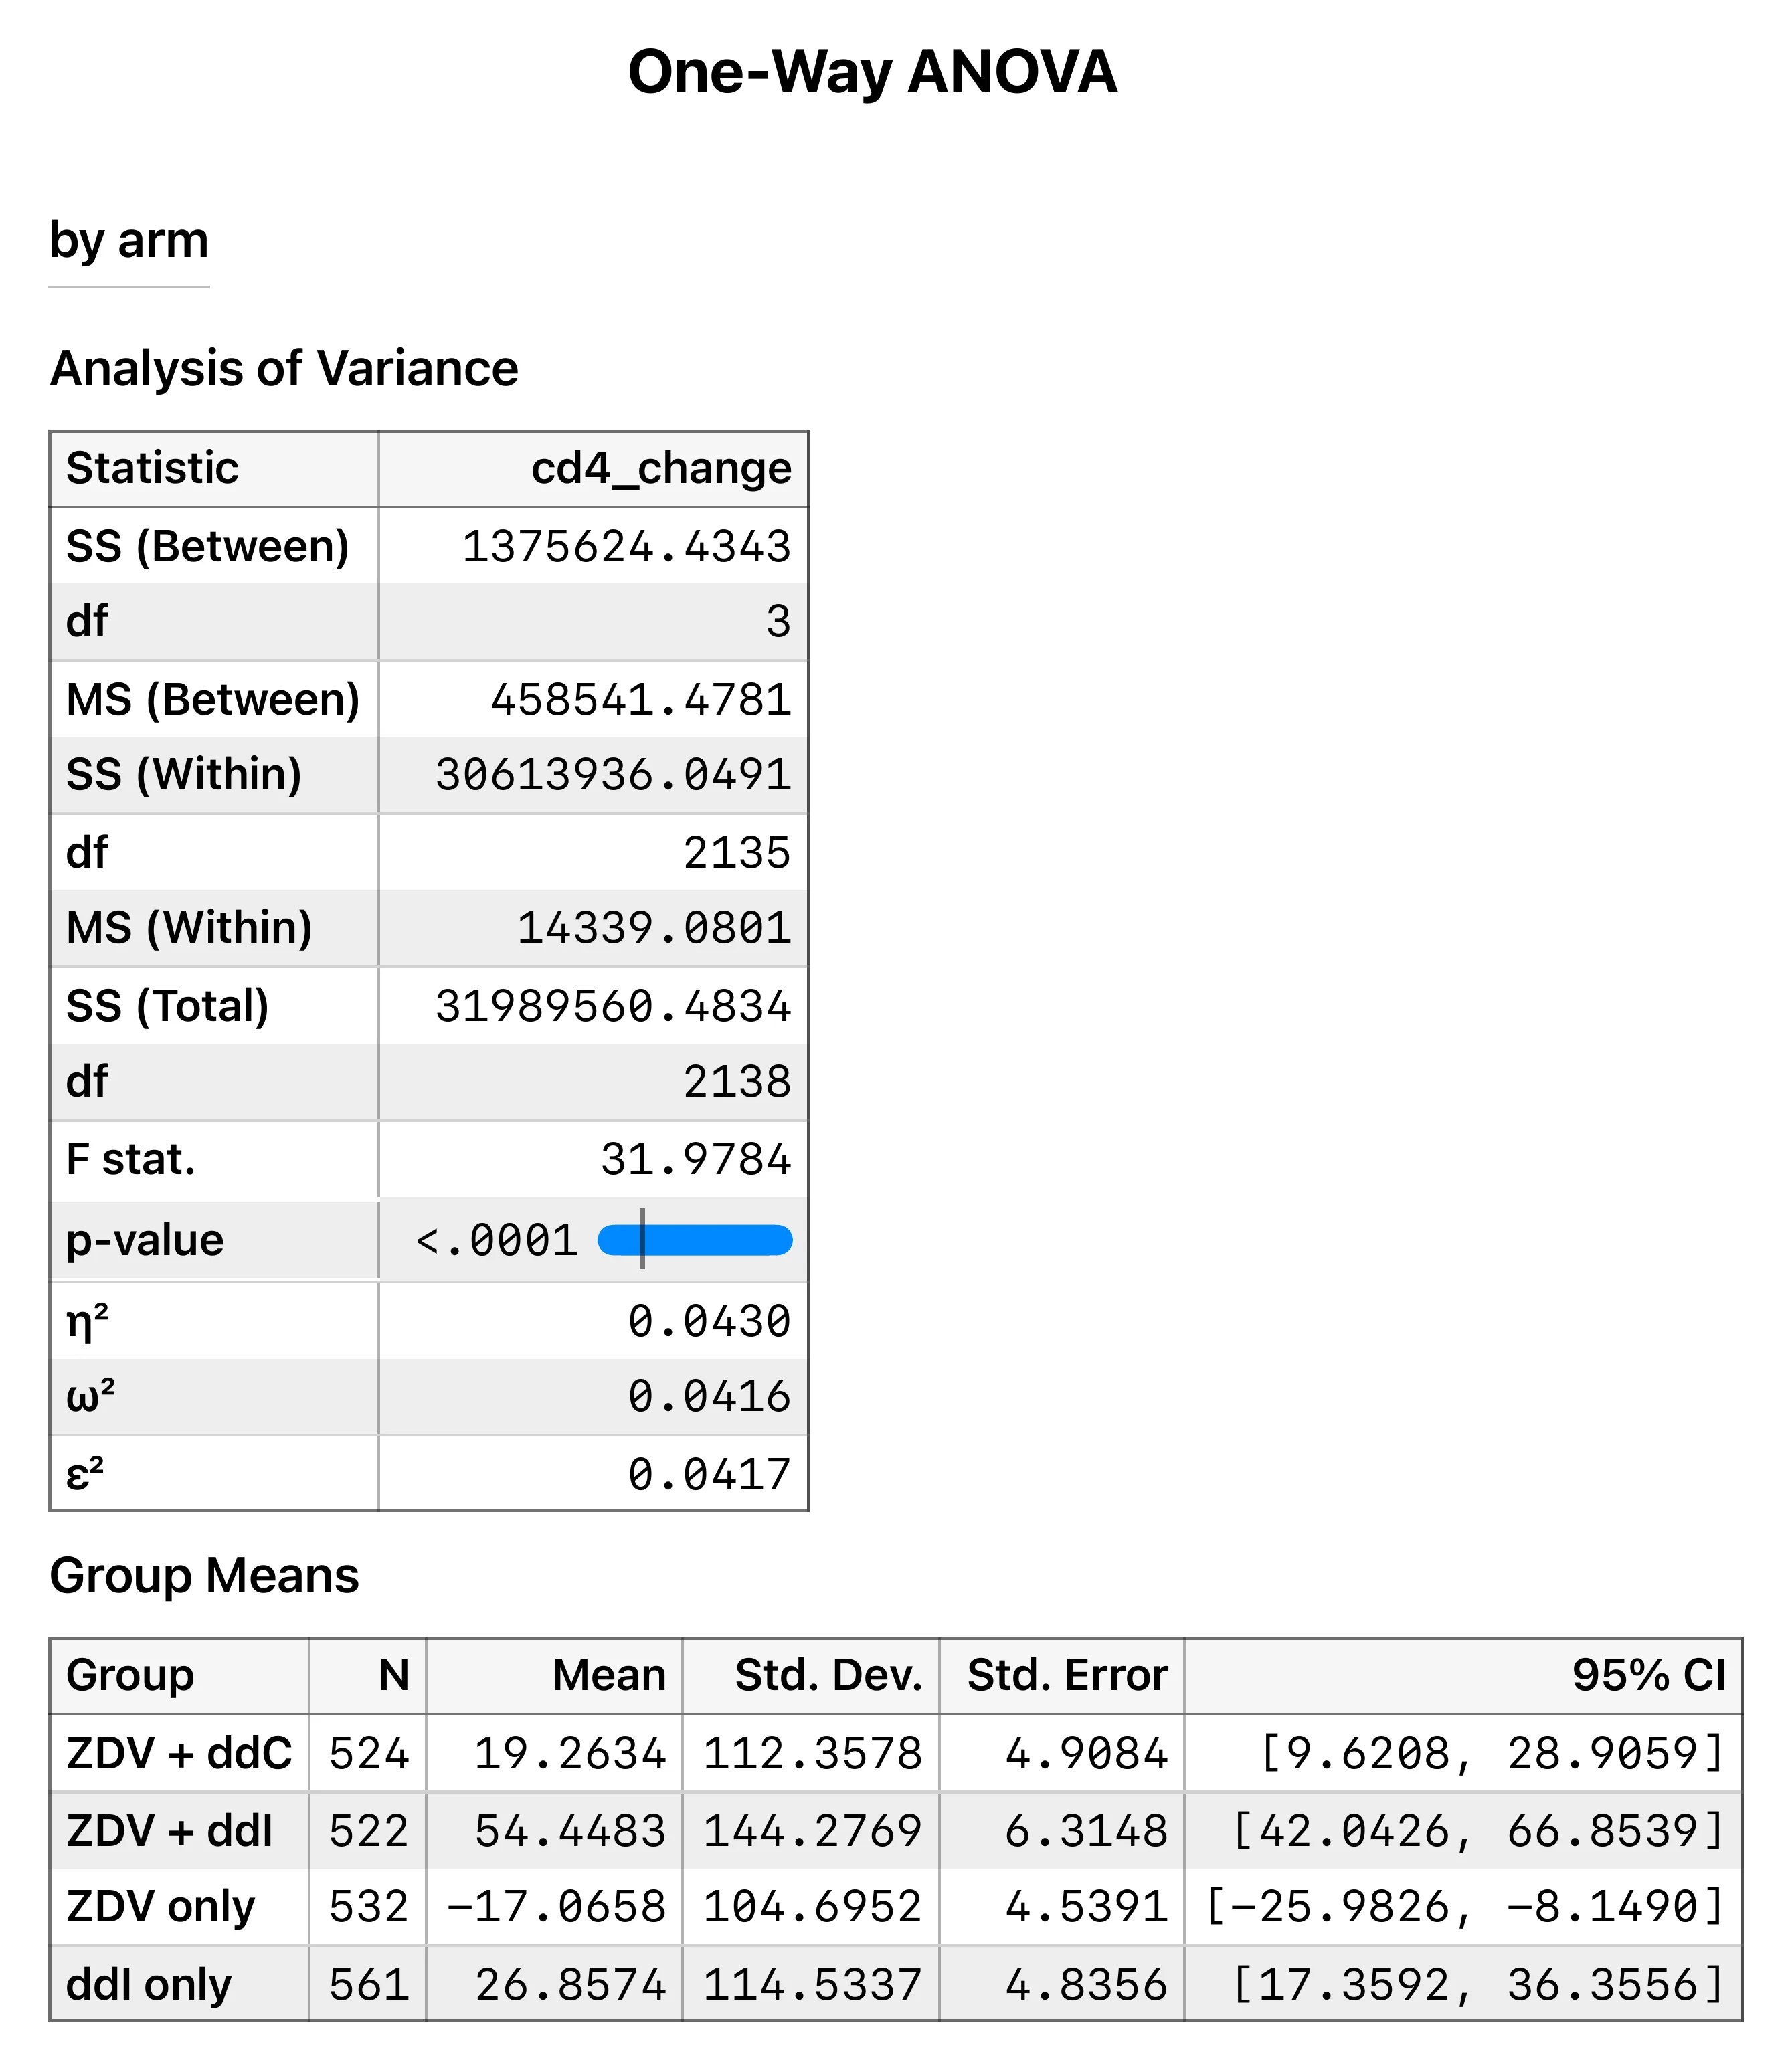The width and height of the screenshot is (1792, 2070).
Task: Click the mean value −17.0658
Action: 557,1907
